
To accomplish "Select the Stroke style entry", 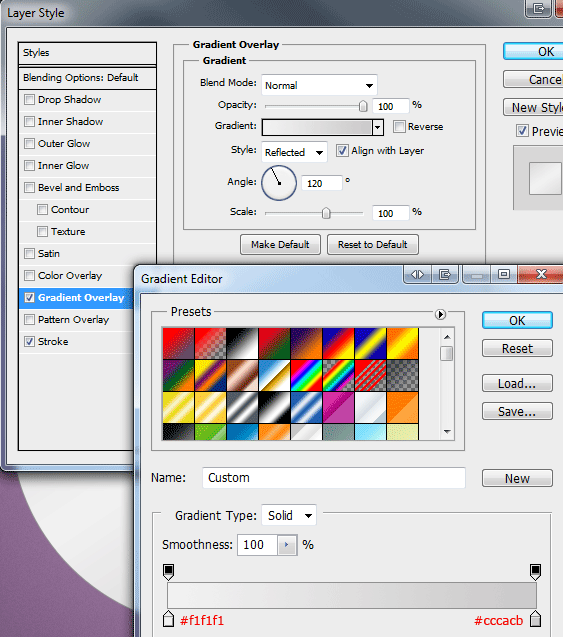I will point(53,341).
